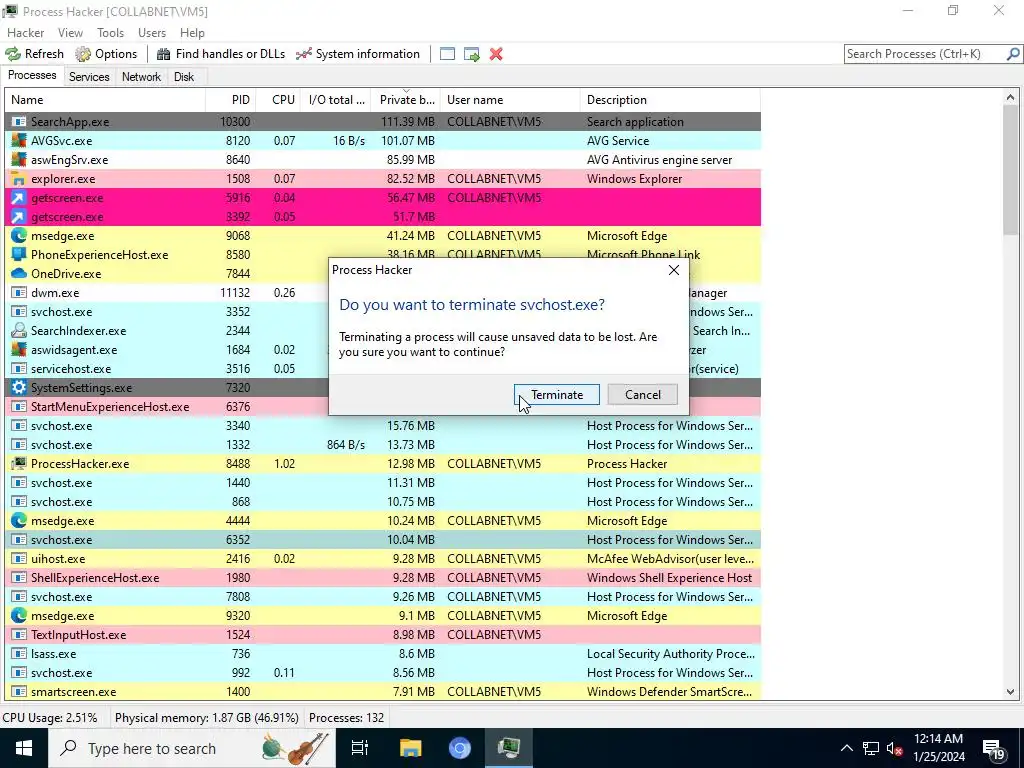The height and width of the screenshot is (768, 1024).
Task: Select the uihost.exe process row
Action: point(383,559)
